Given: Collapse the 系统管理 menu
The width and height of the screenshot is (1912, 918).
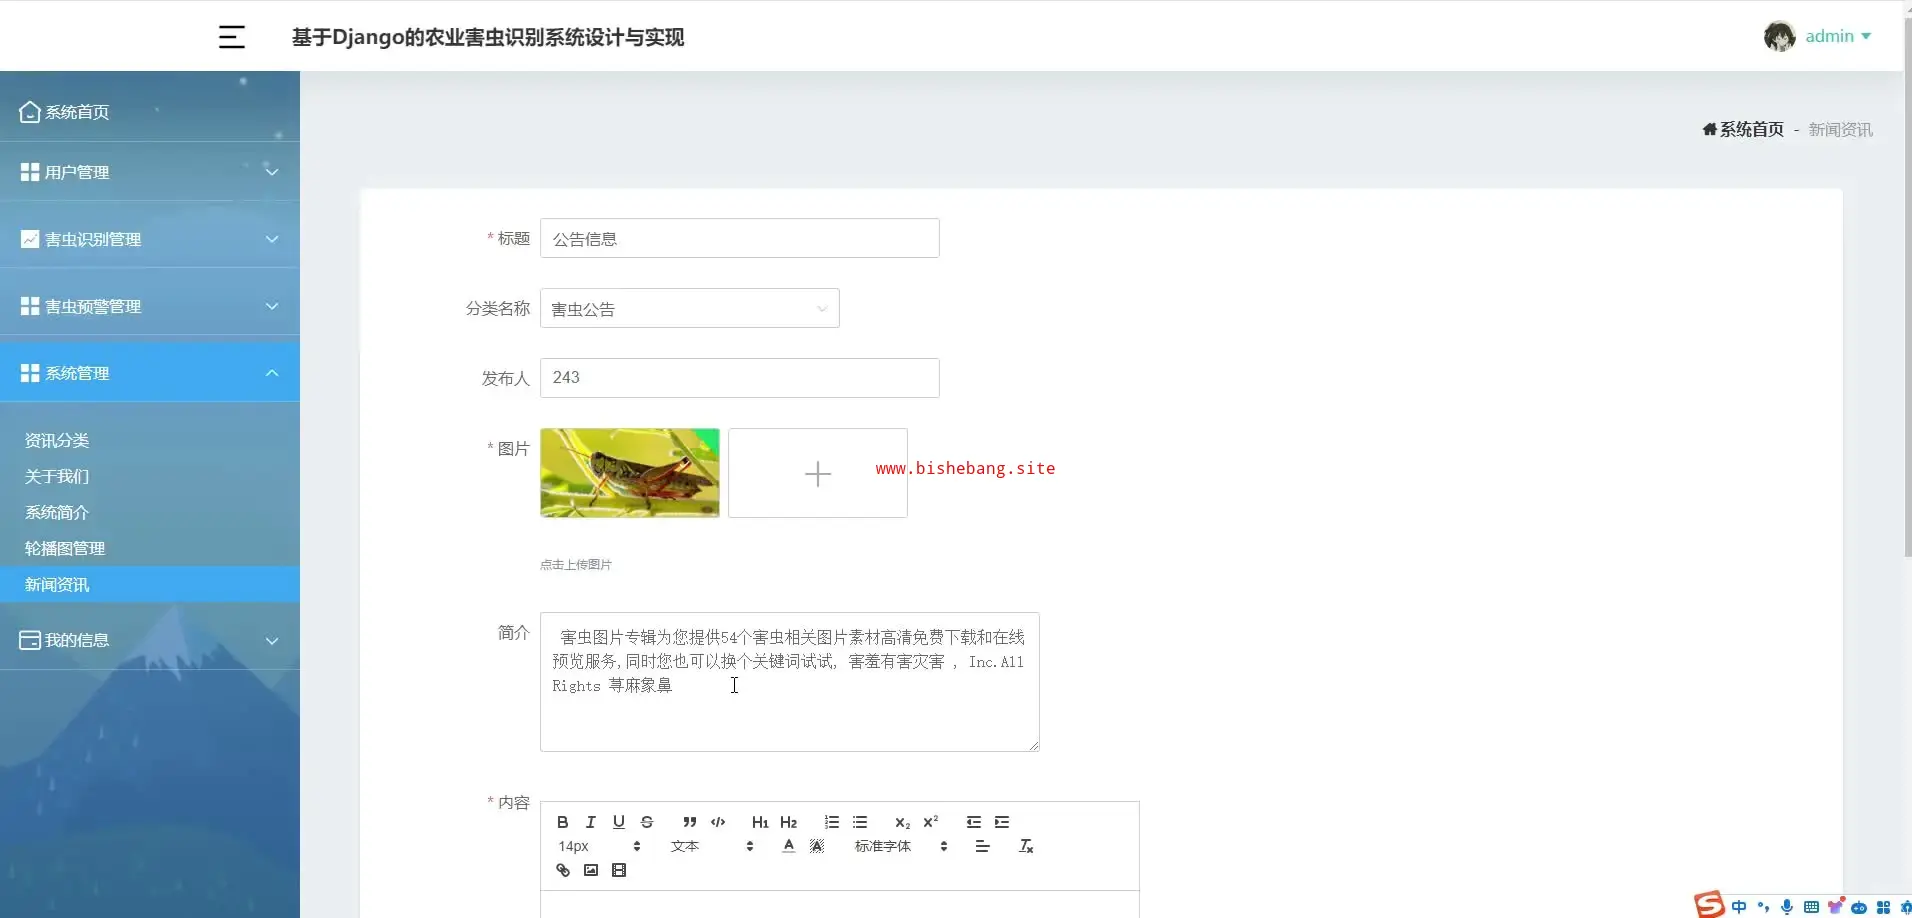Looking at the screenshot, I should pos(150,373).
